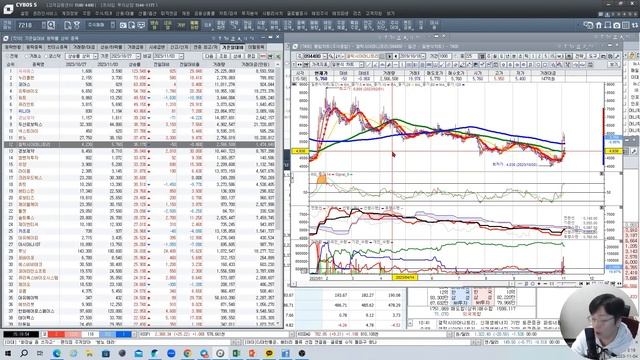Viewport: 640px width, 360px height.
Task: Open the 계좌정보 menu
Action: (x=70, y=13)
